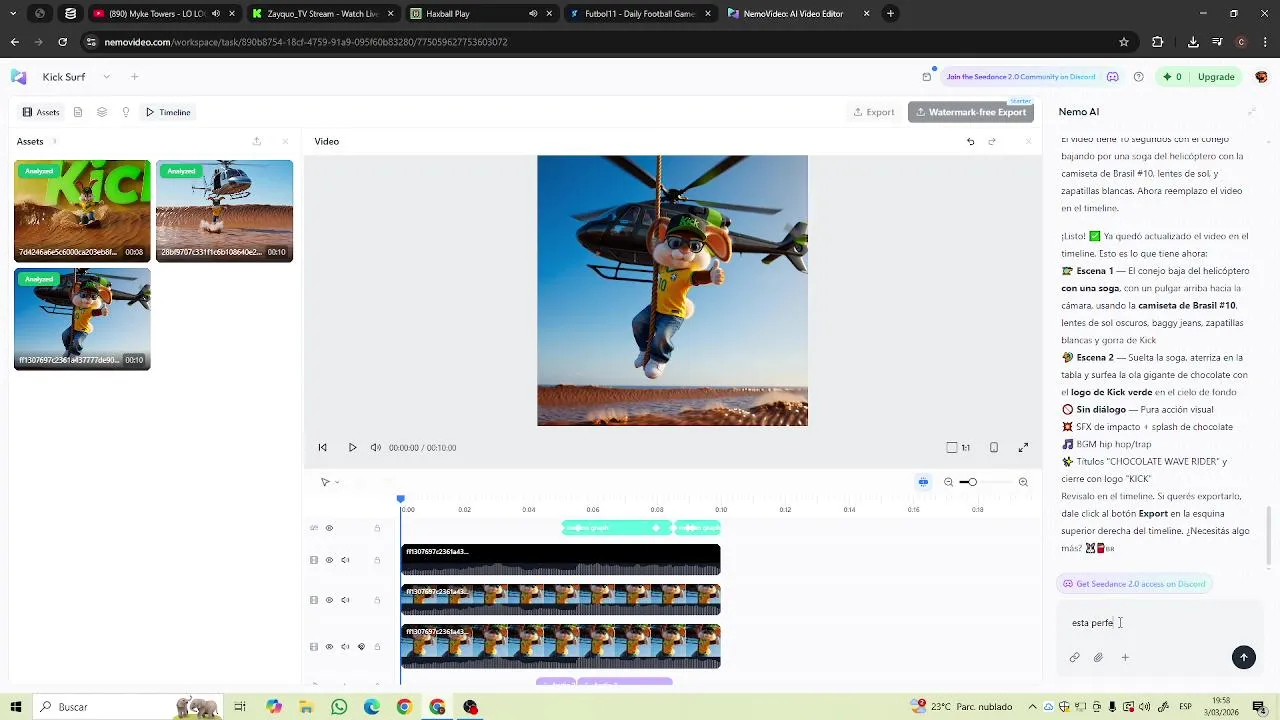This screenshot has width=1280, height=720.
Task: Select the Kick logo rabbit asset thumbnail
Action: 82,211
